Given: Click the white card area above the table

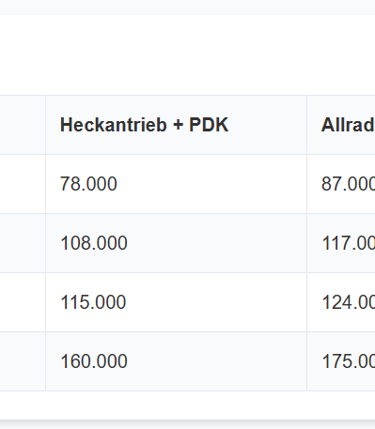Looking at the screenshot, I should click(187, 55).
